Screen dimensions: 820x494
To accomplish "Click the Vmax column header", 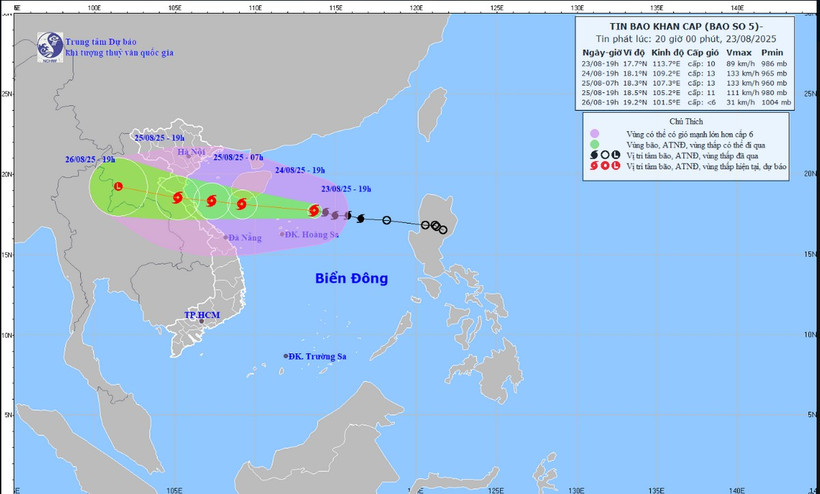I will point(740,50).
